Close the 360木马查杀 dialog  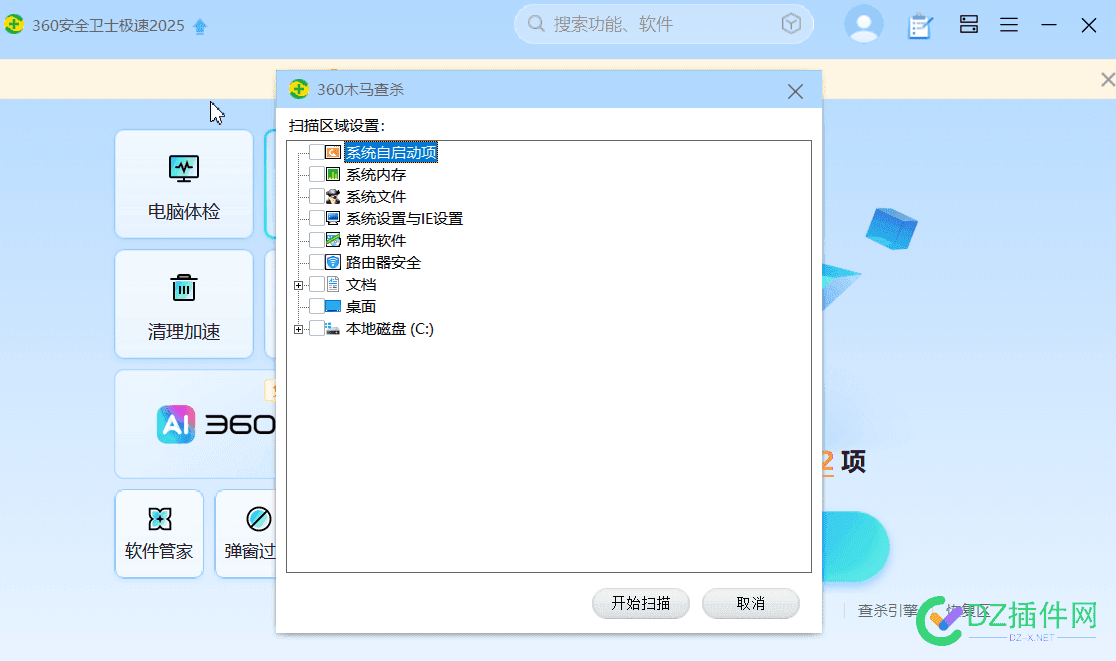(x=795, y=91)
